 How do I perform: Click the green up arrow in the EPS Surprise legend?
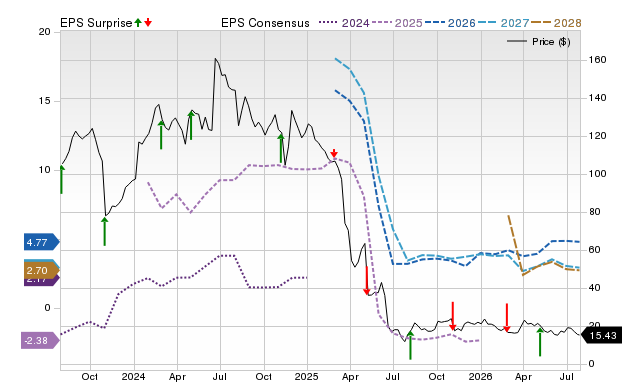tap(138, 22)
